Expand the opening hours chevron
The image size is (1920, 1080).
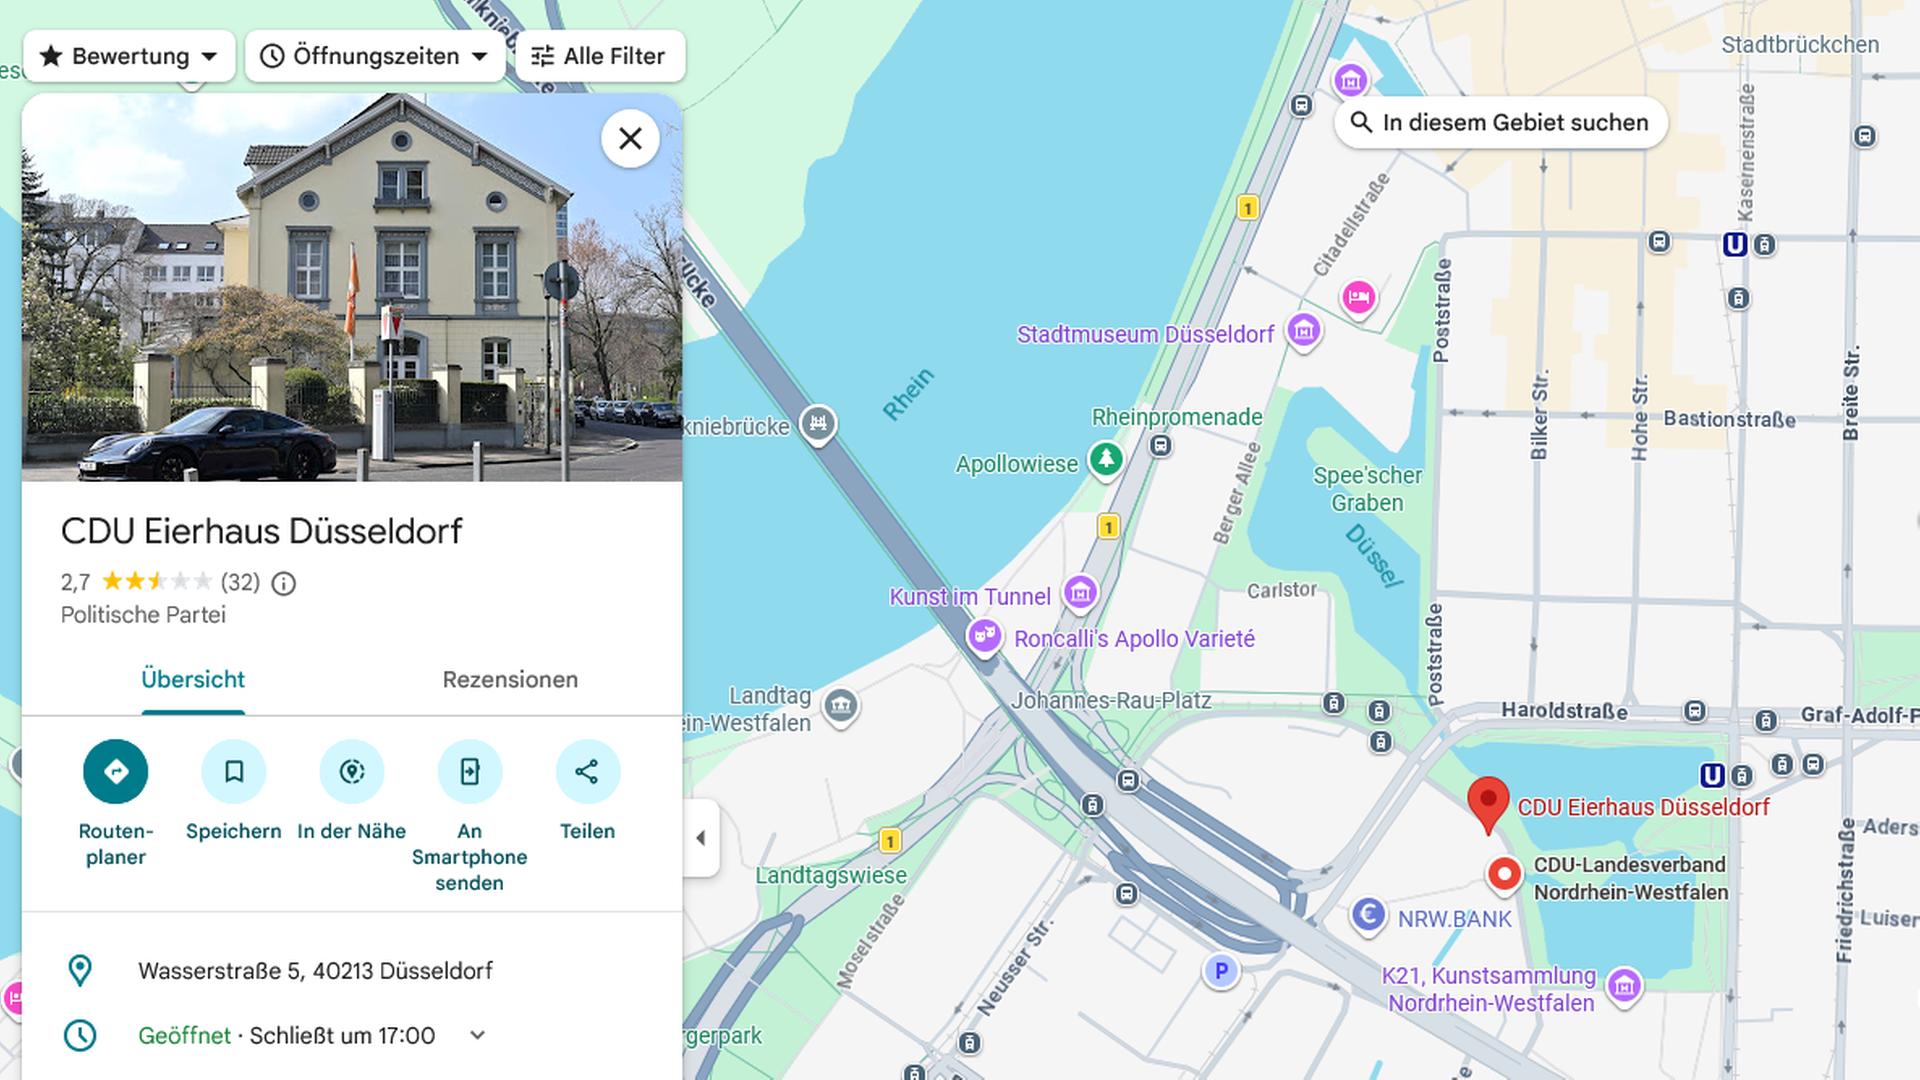(477, 1036)
